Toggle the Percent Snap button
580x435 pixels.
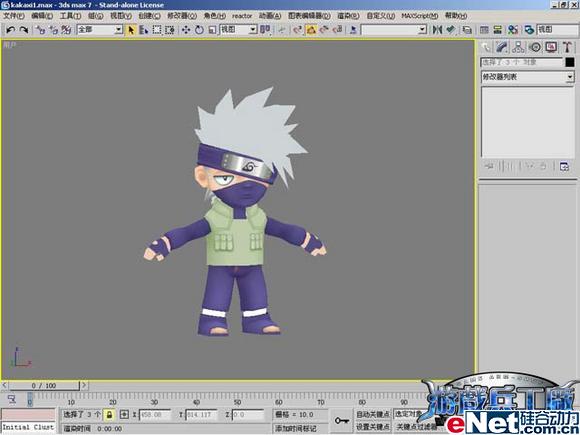[324, 30]
